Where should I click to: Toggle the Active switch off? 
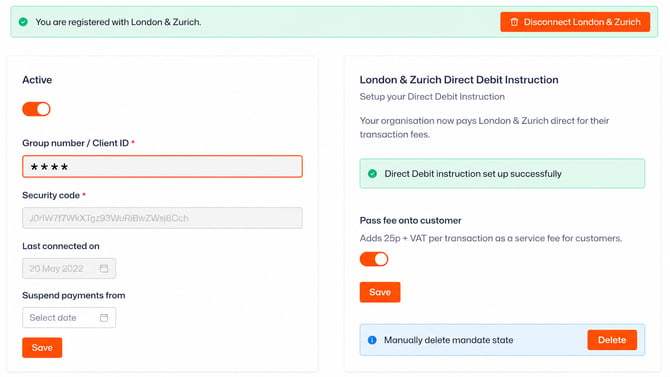(x=36, y=109)
